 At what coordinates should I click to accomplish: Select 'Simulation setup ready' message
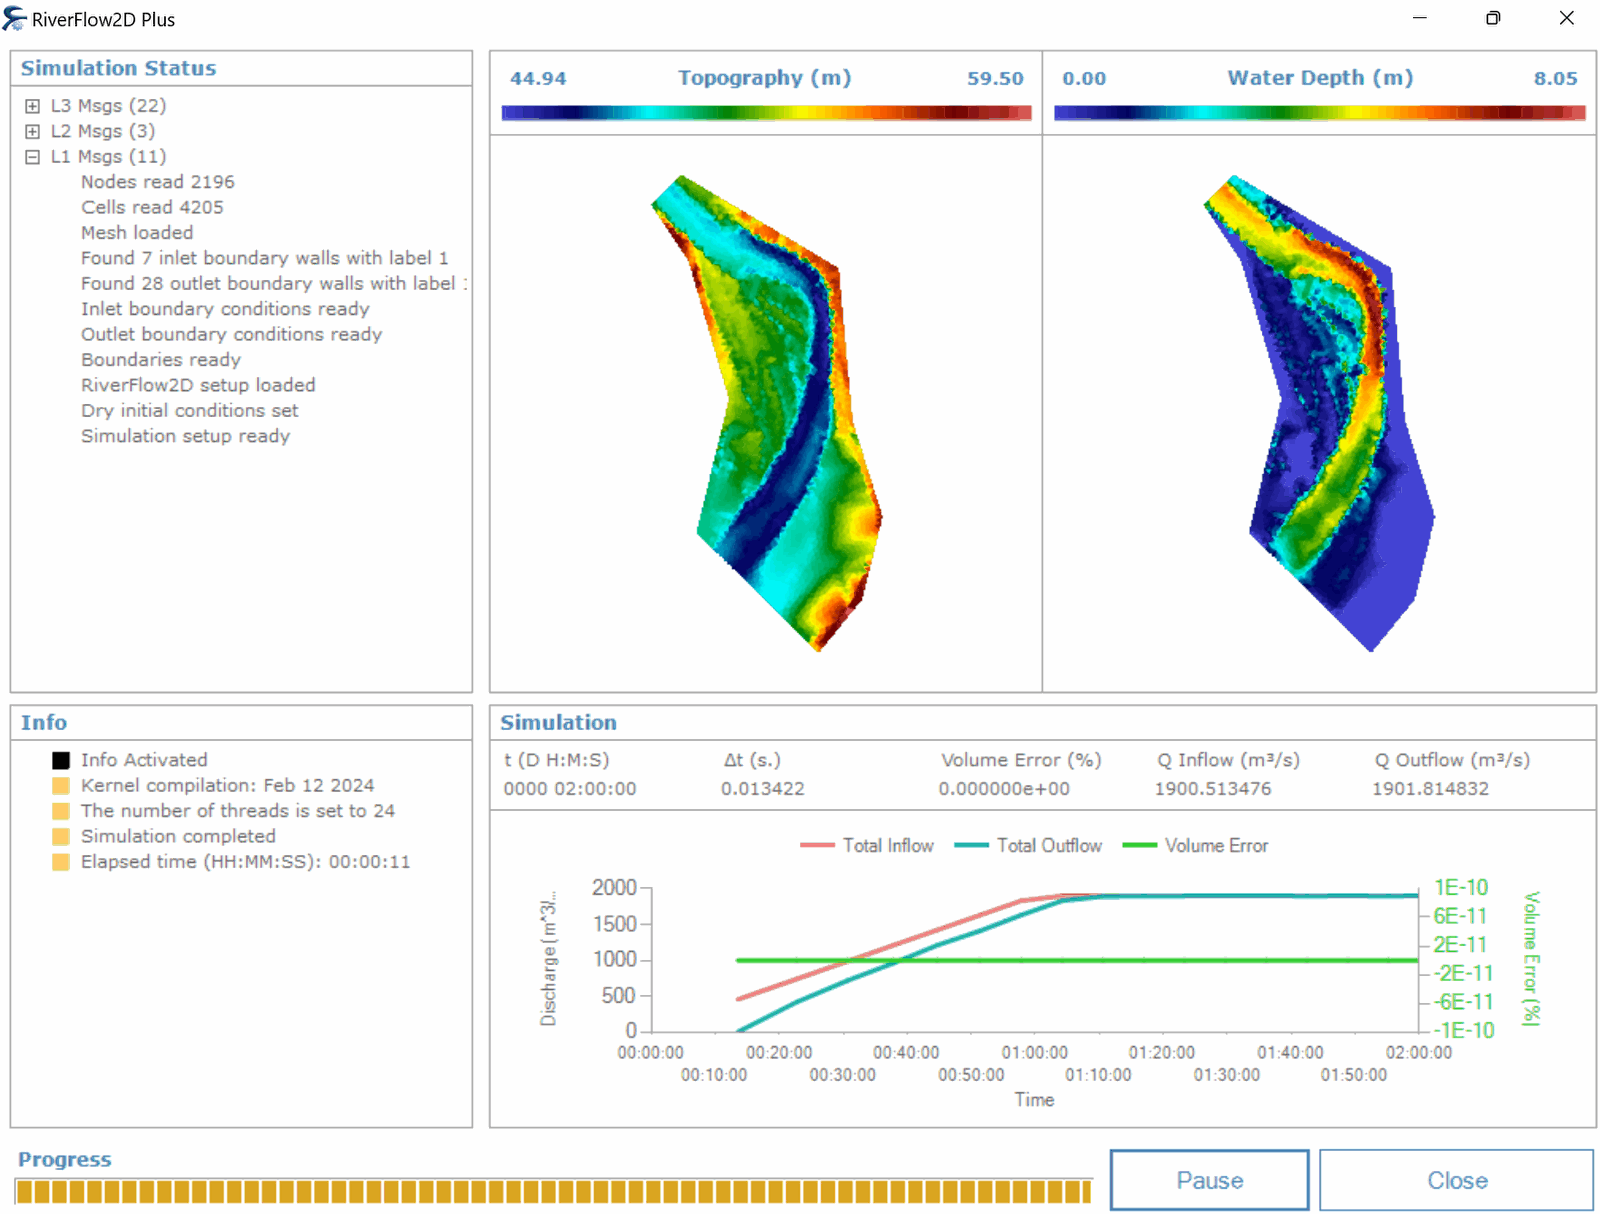185,436
